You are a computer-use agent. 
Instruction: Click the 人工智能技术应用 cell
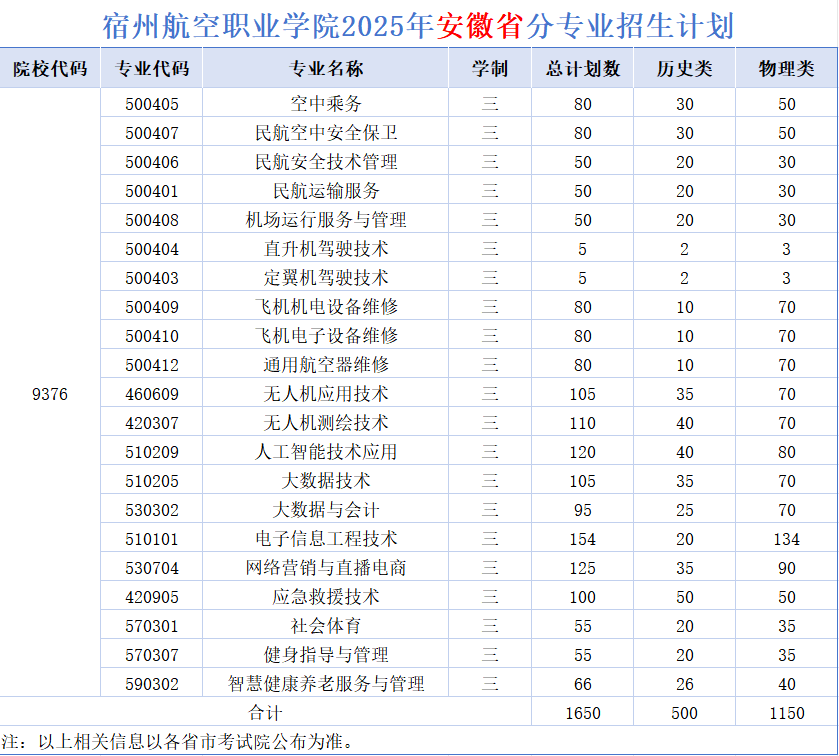tap(326, 452)
